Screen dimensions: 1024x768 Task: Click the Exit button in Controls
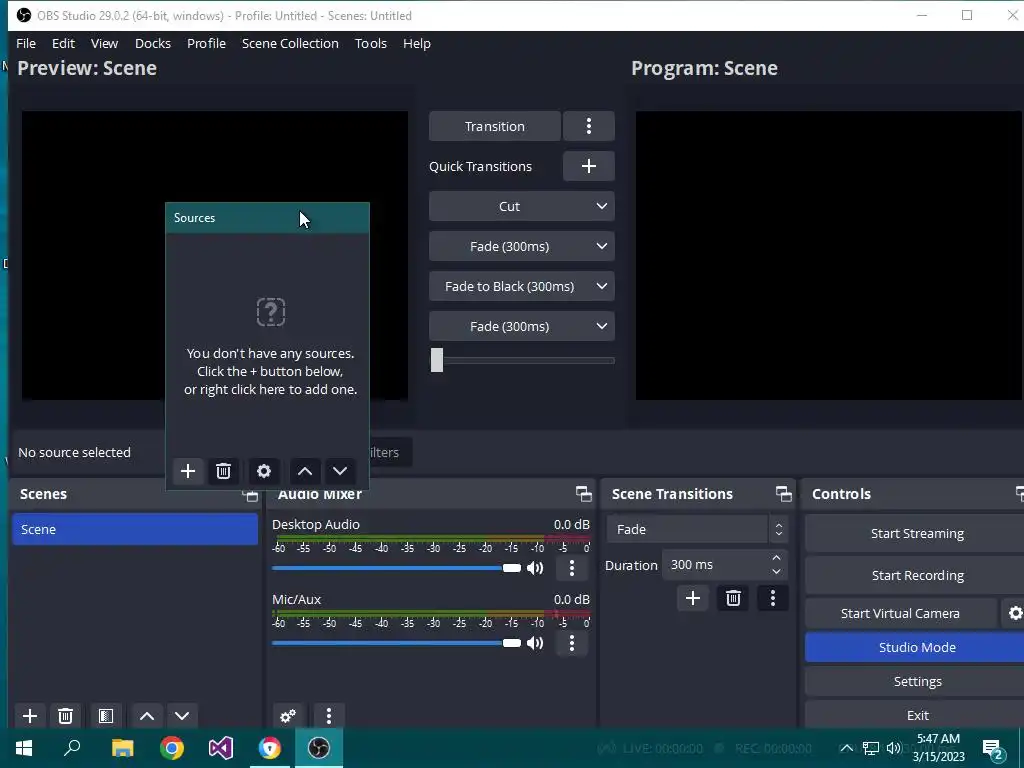coord(916,715)
